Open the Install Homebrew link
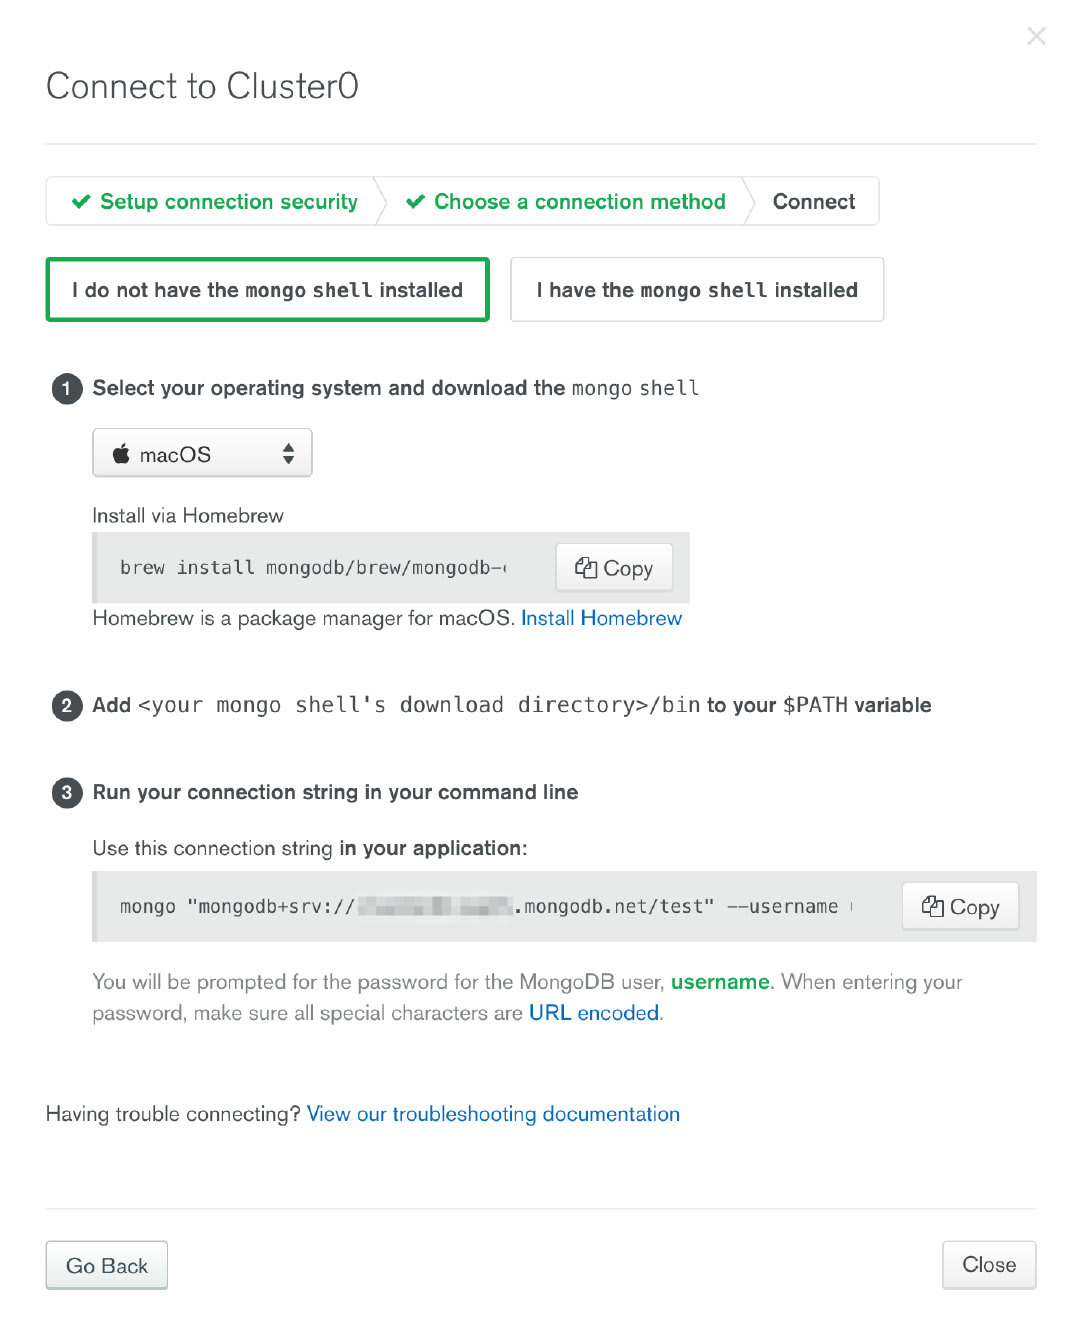Viewport: 1080px width, 1335px height. click(x=601, y=619)
